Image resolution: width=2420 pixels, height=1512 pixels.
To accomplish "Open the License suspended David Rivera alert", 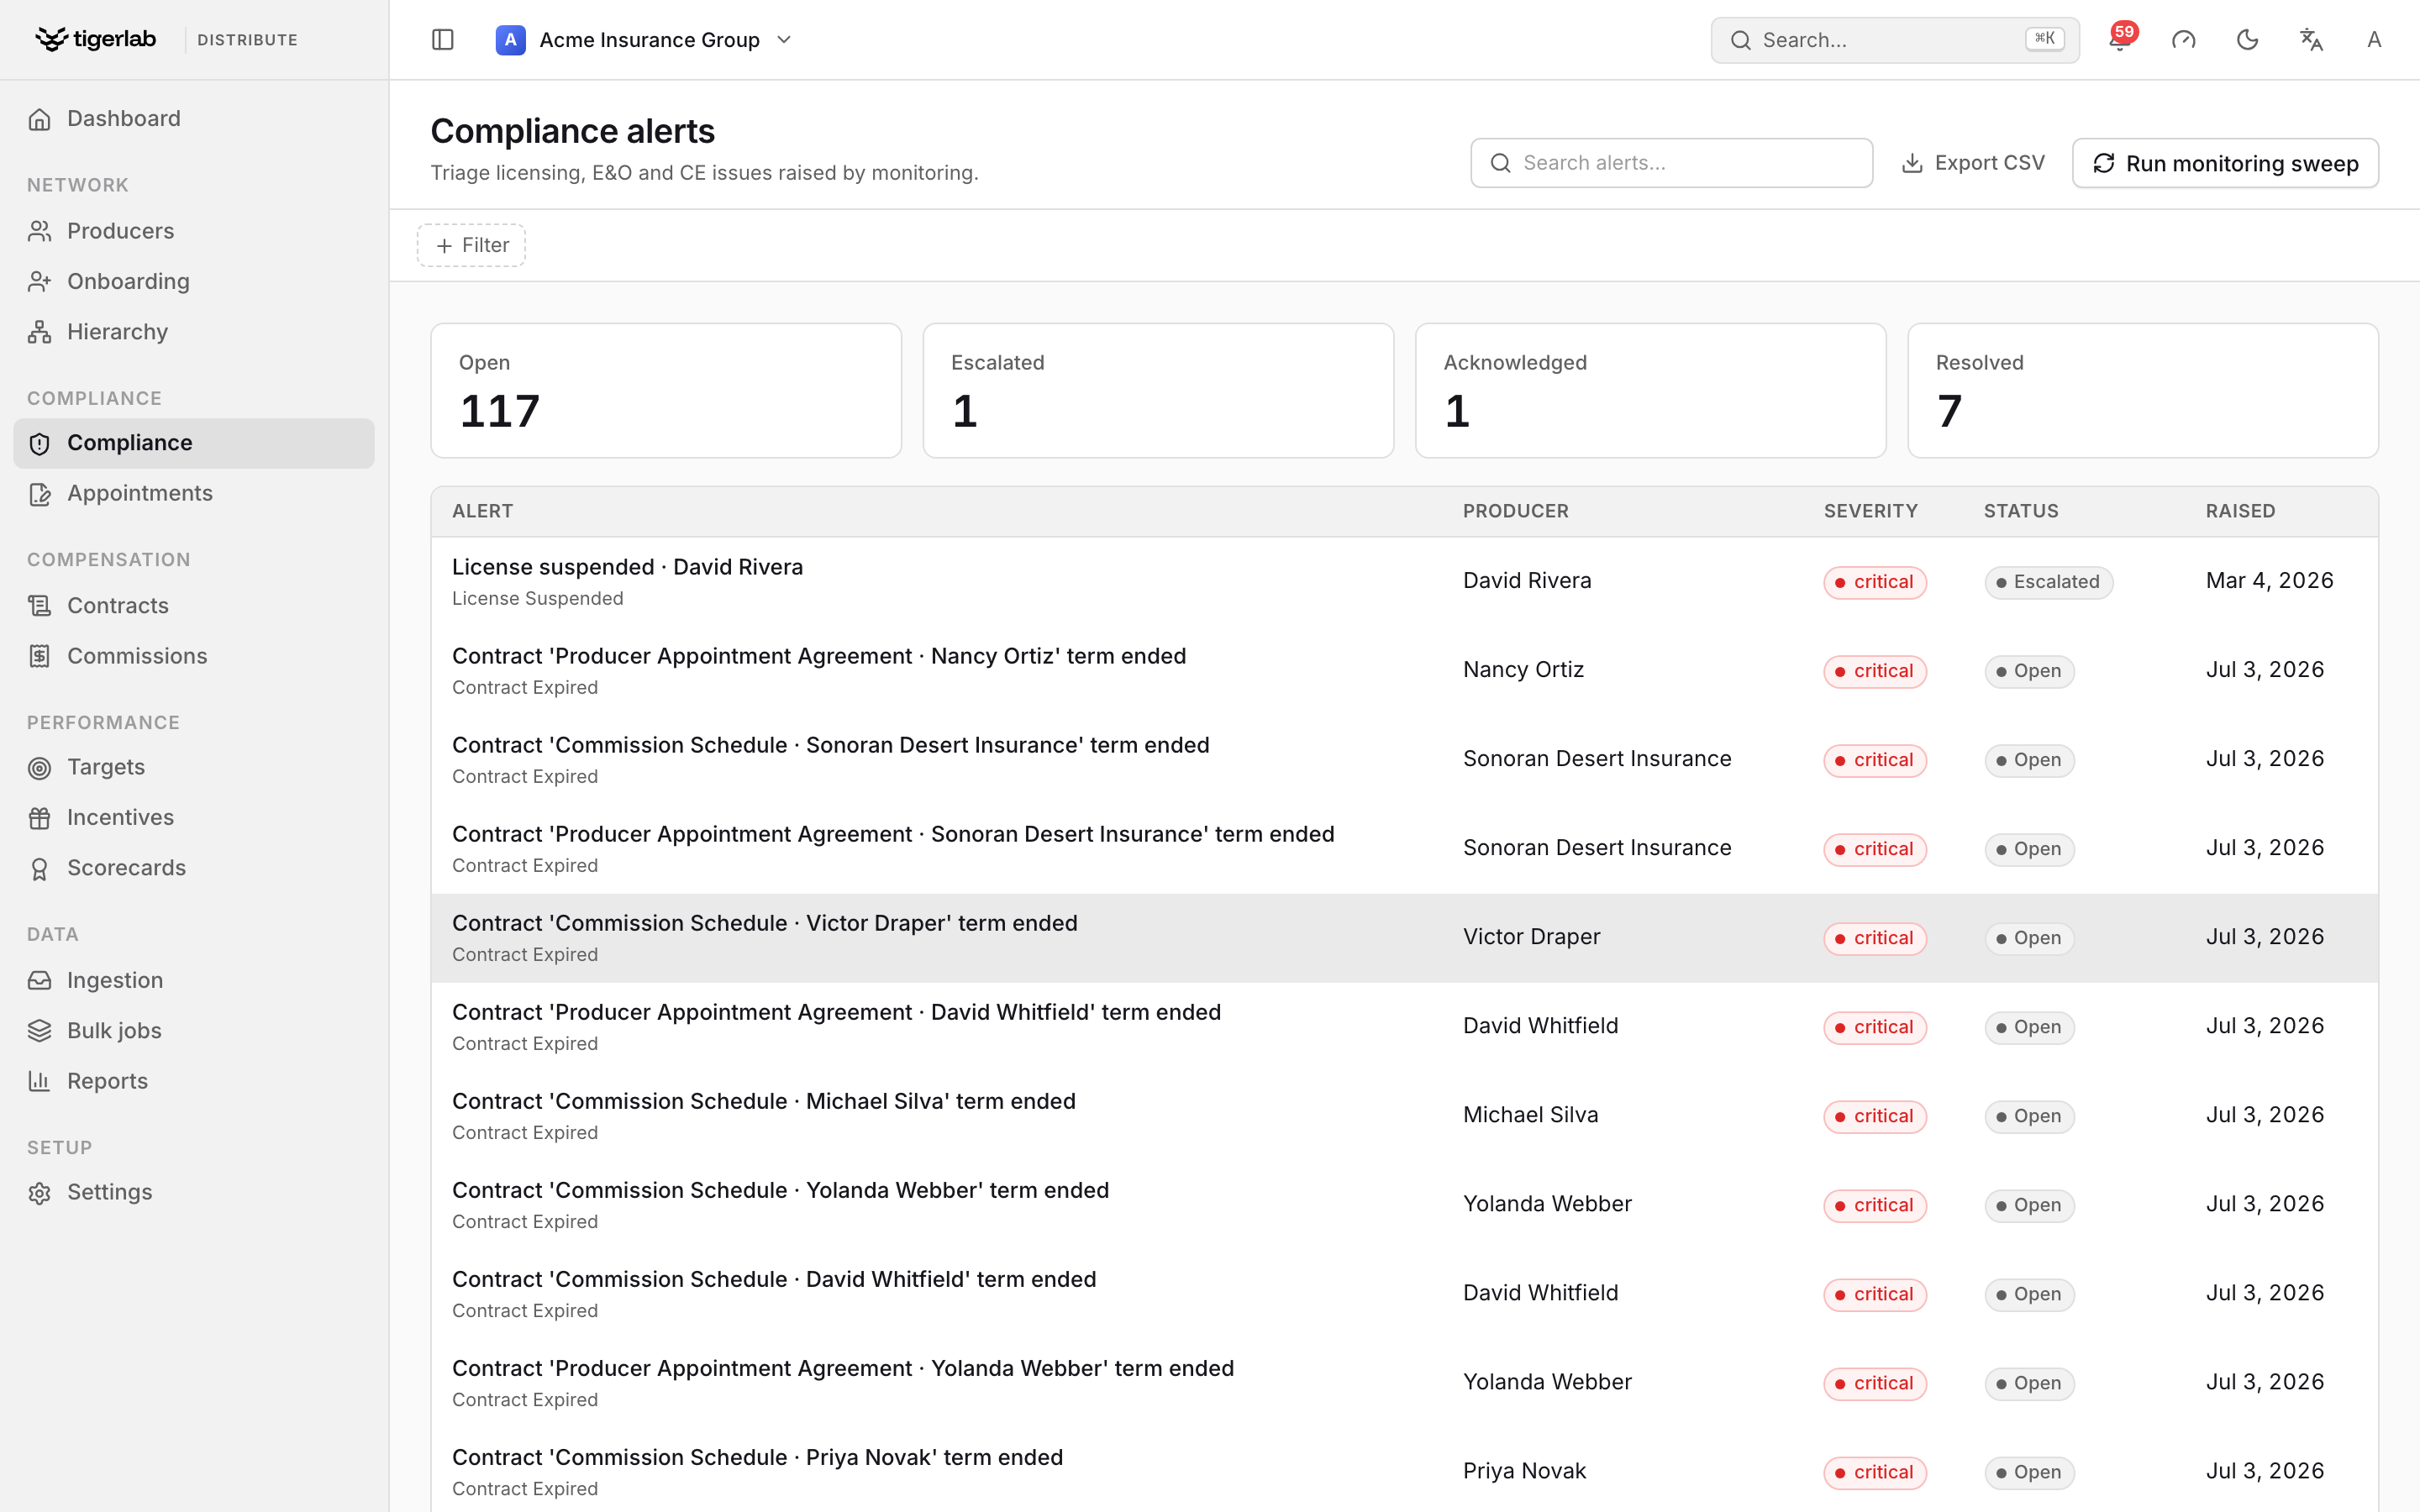I will (1404, 582).
